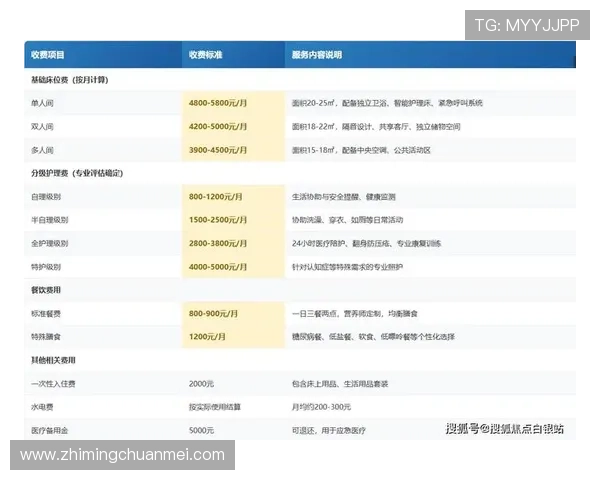Screen dimensions: 600x480
Task: Click the price 1500-2500元/月
Action: (218, 220)
